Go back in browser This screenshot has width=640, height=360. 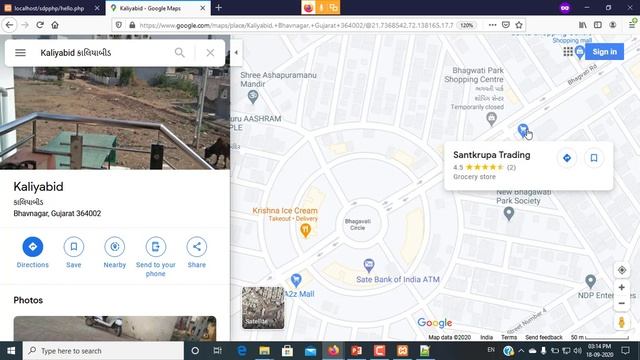tap(9, 25)
